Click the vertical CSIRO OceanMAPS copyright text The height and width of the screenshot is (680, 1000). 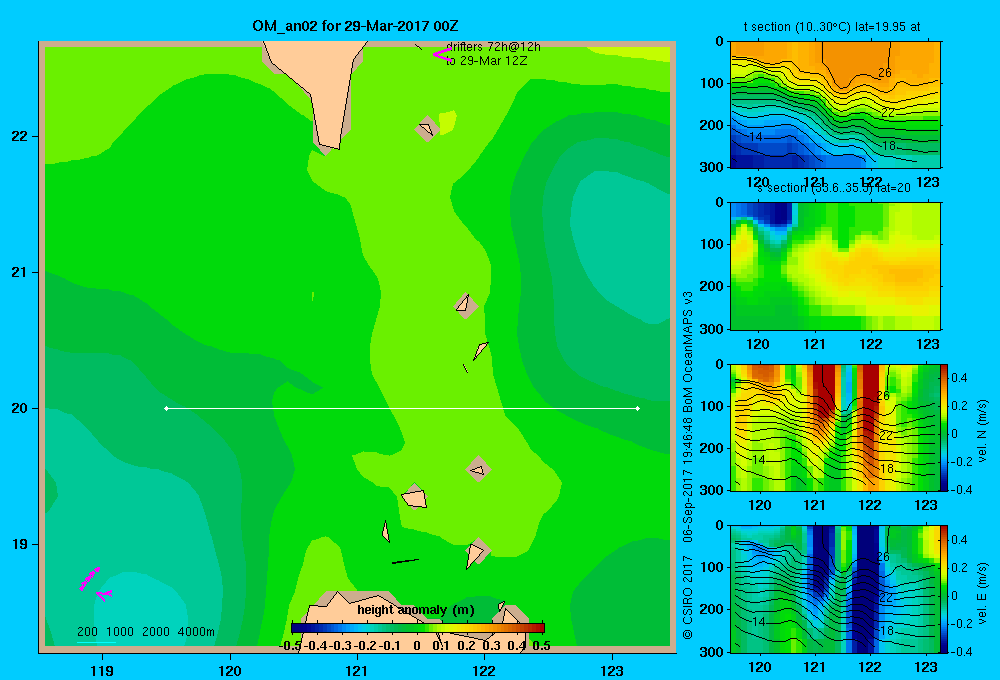[x=688, y=466]
